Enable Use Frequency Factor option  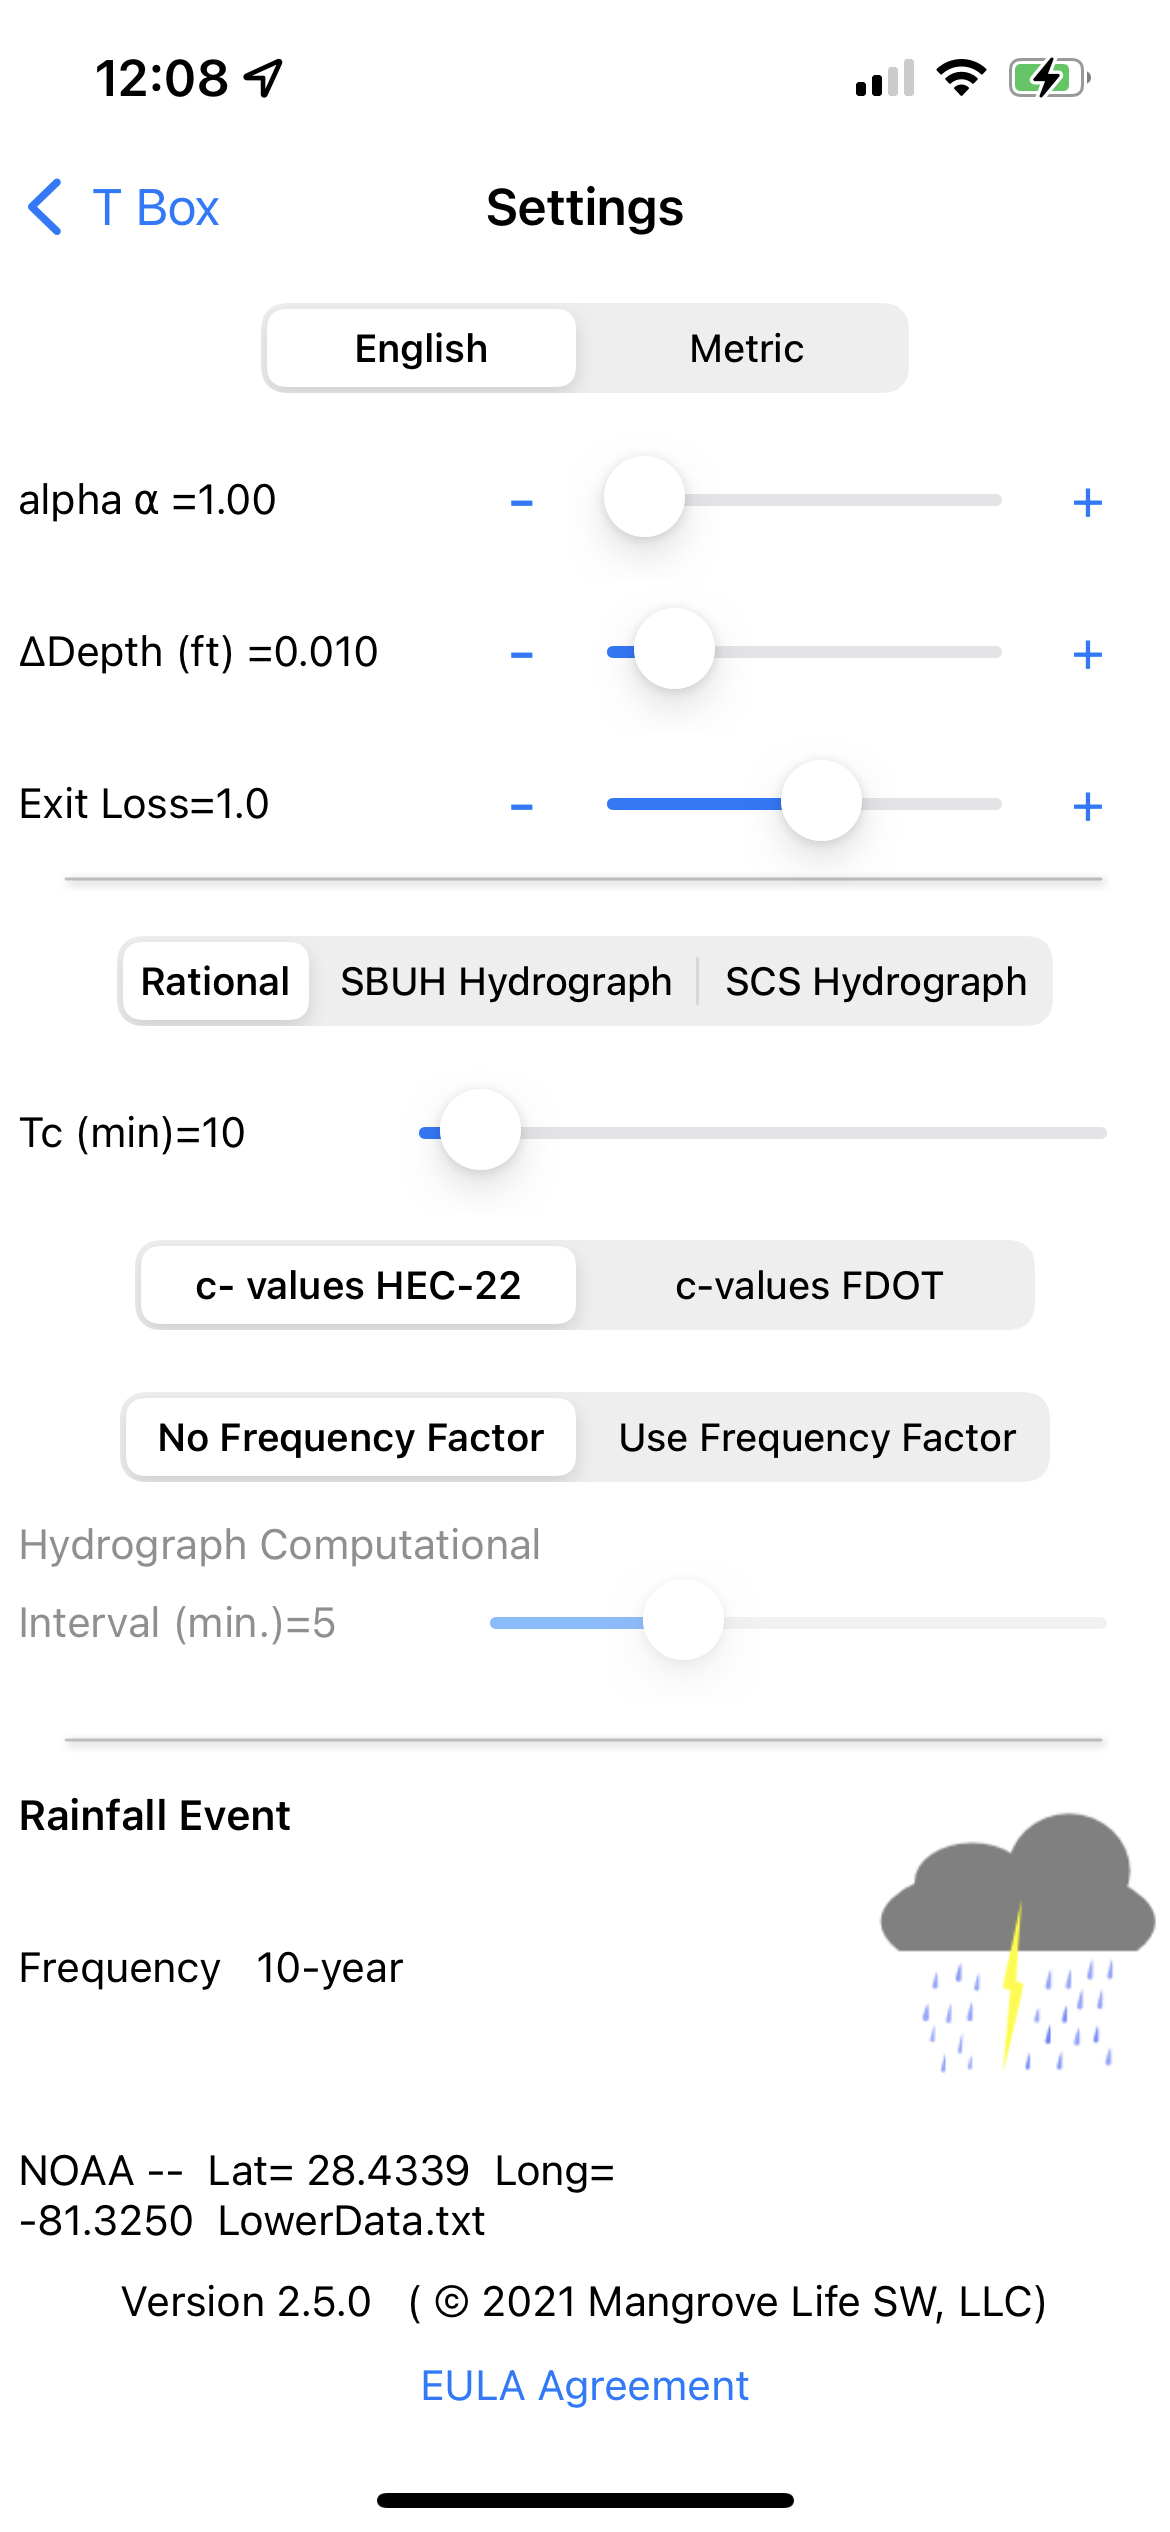tap(816, 1438)
